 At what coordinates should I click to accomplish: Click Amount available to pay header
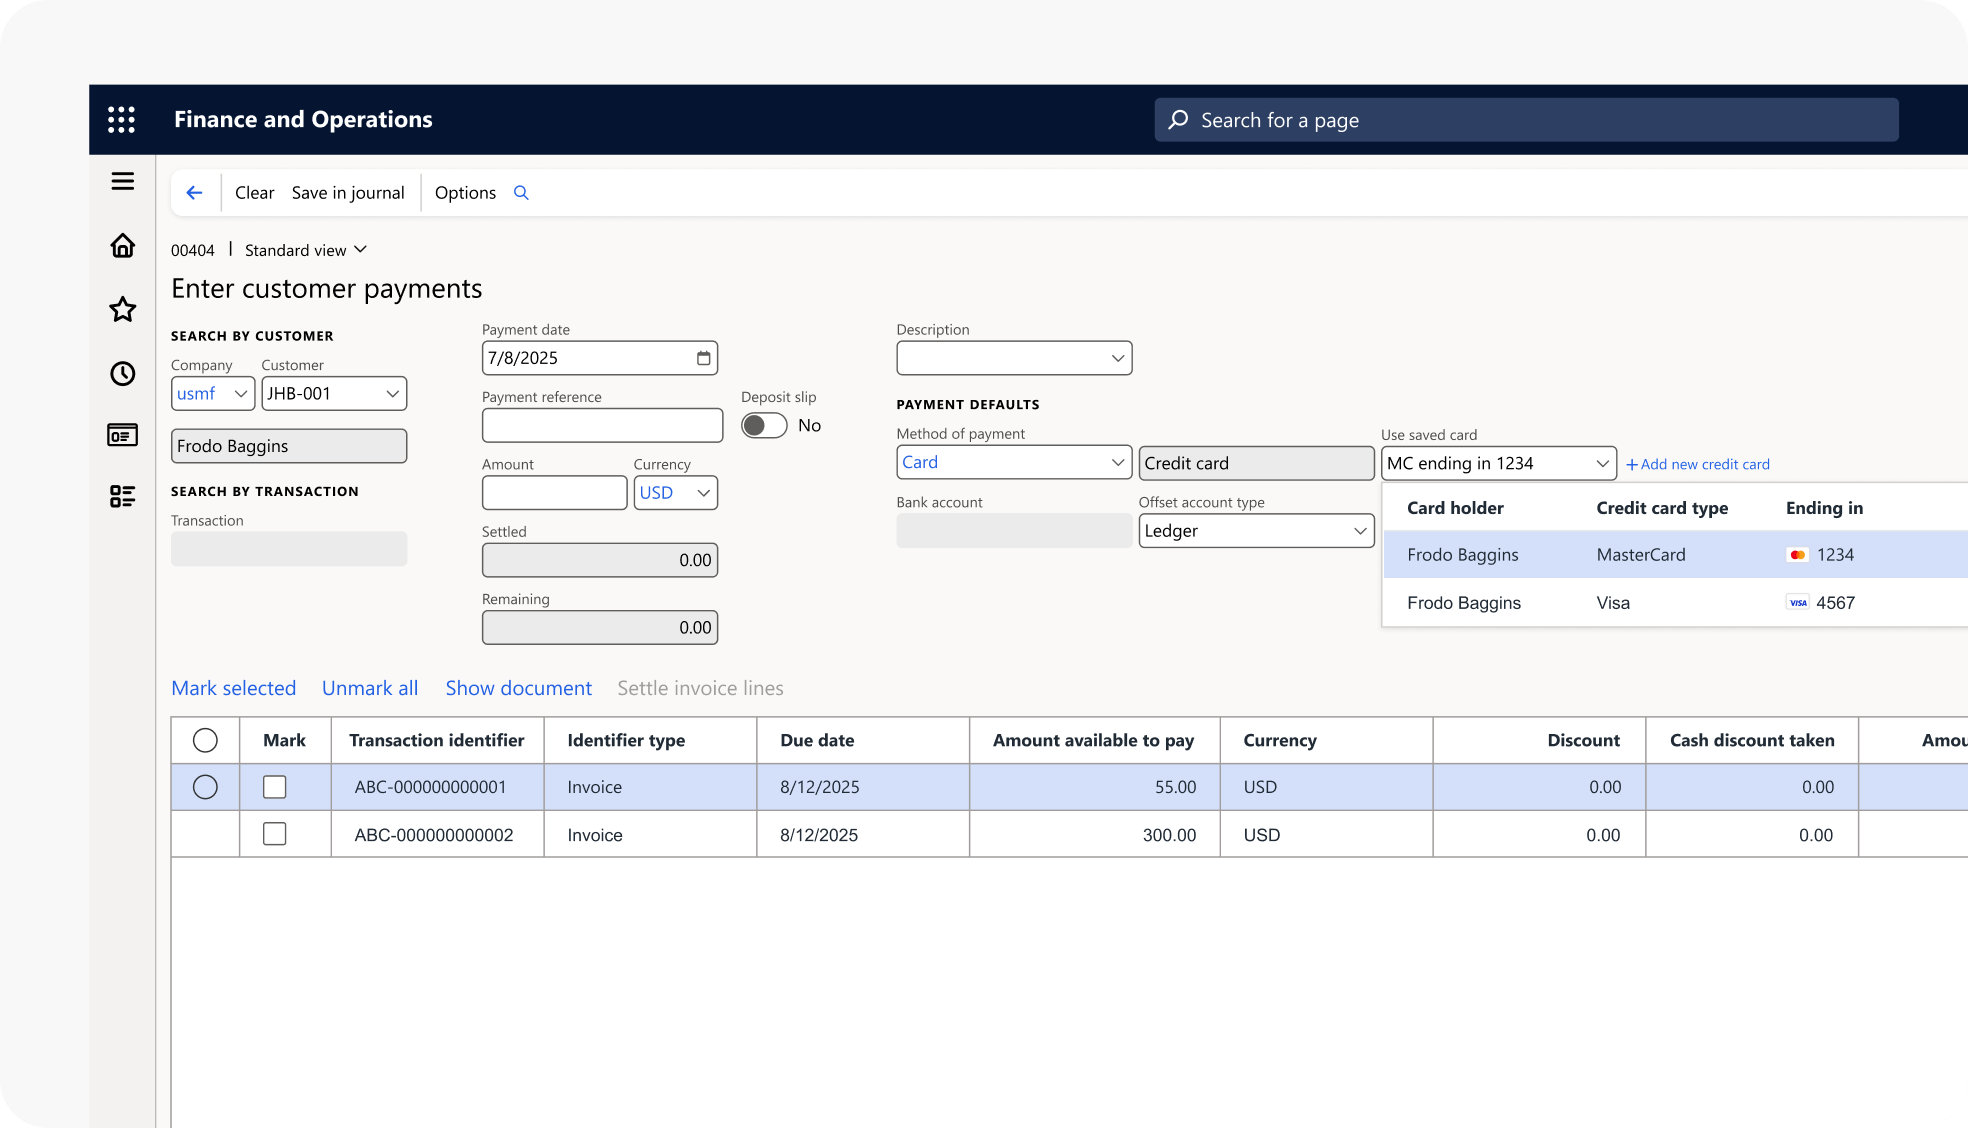1093,740
